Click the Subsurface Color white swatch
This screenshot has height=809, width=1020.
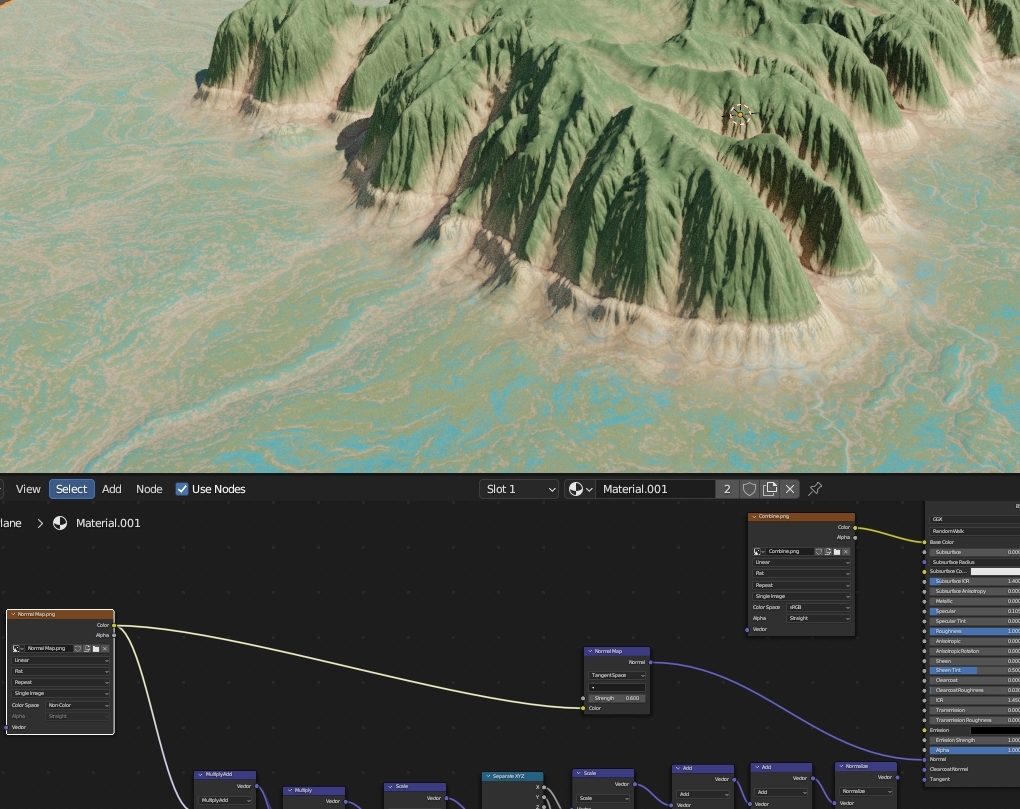(x=995, y=571)
